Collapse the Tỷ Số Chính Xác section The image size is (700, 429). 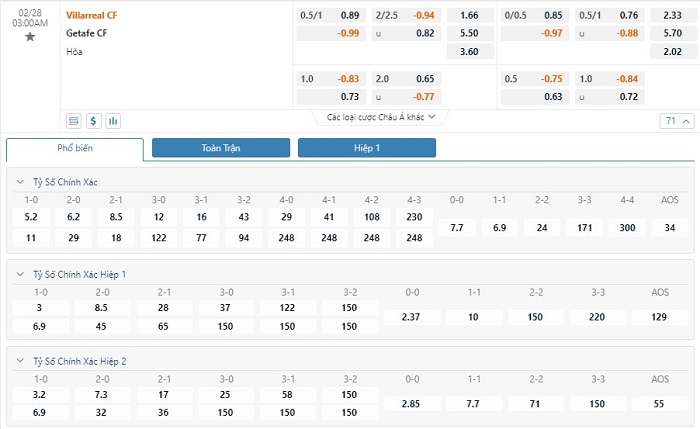coord(22,182)
